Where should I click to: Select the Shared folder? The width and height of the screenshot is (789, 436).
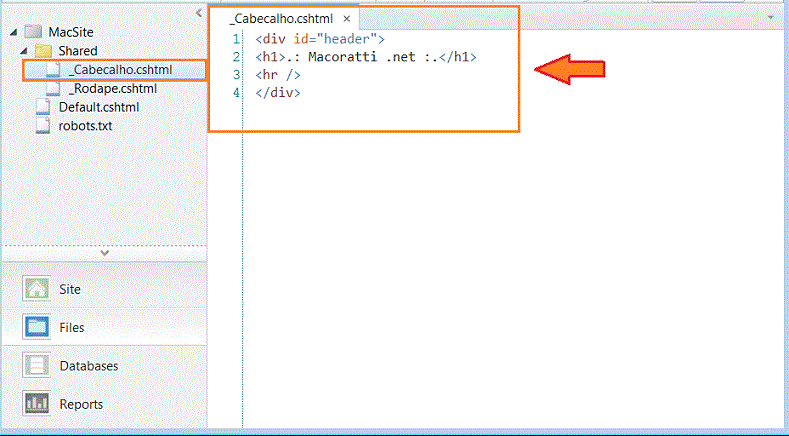[x=78, y=51]
